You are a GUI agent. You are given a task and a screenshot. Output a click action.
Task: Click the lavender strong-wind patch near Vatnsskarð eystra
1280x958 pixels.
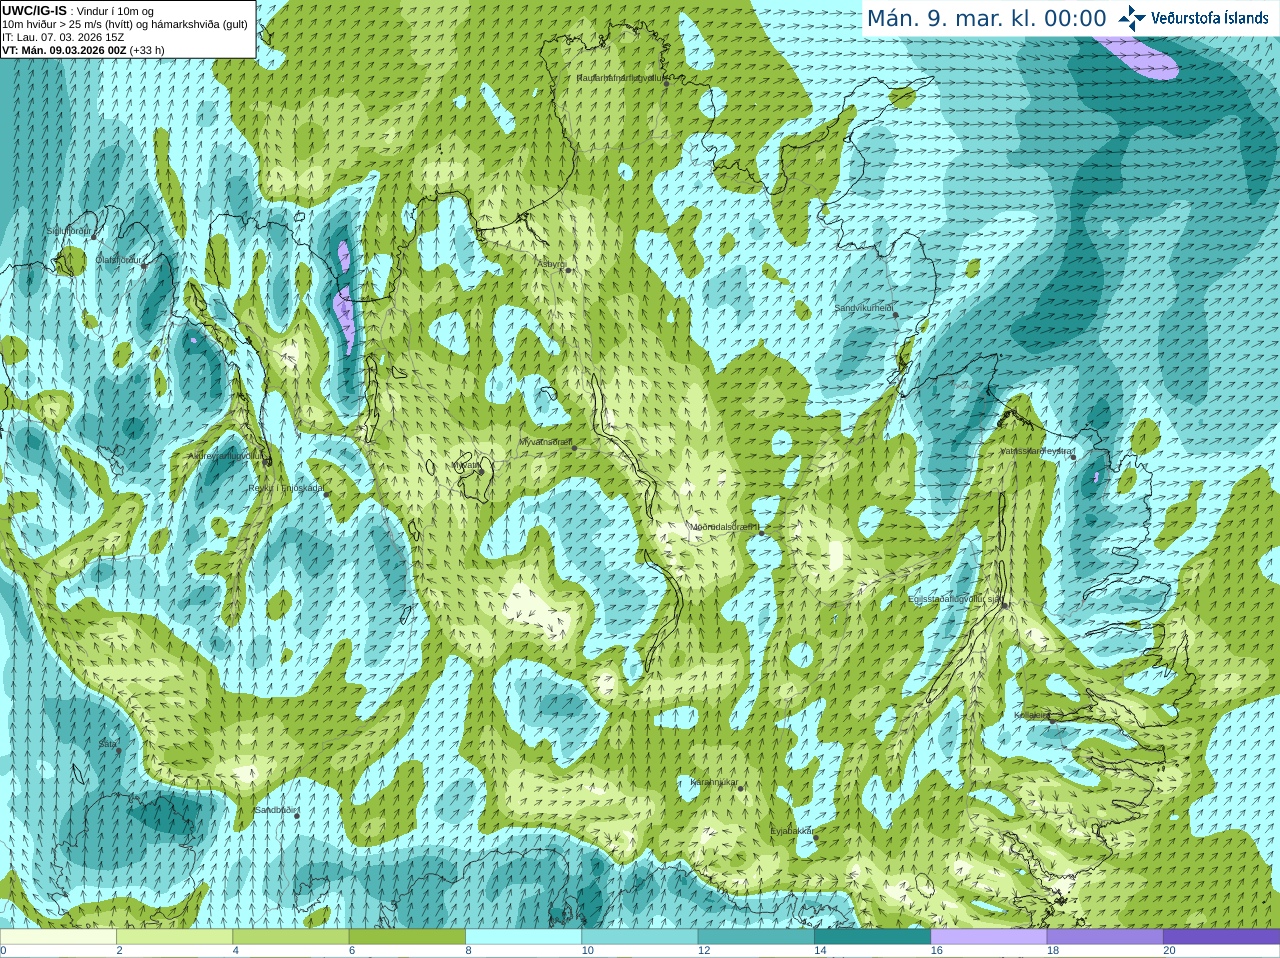click(x=1097, y=477)
